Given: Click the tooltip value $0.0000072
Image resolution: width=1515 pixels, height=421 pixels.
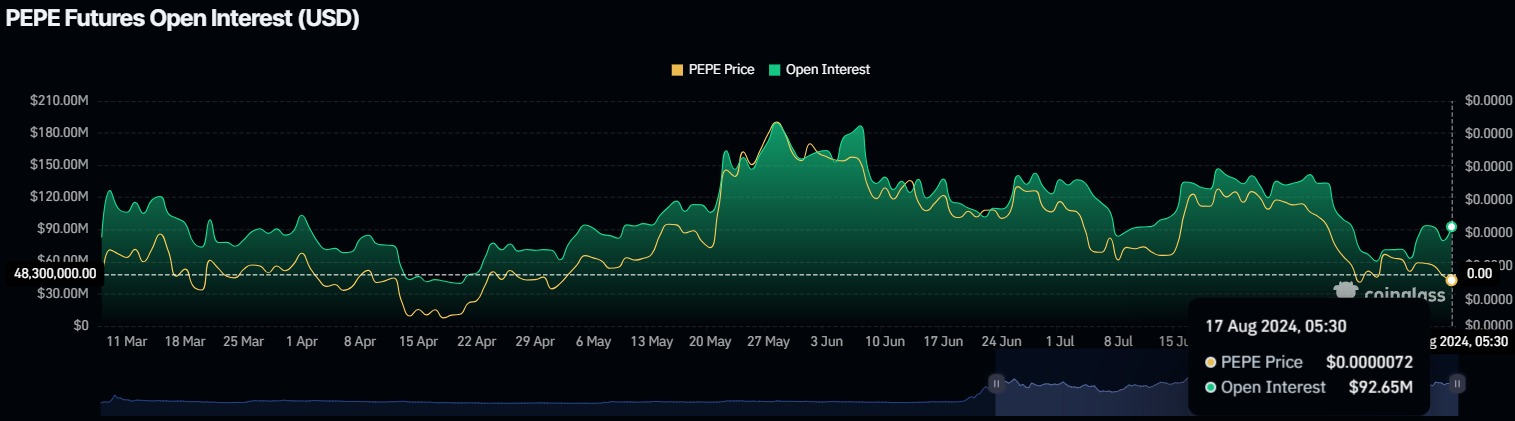Looking at the screenshot, I should point(1369,362).
